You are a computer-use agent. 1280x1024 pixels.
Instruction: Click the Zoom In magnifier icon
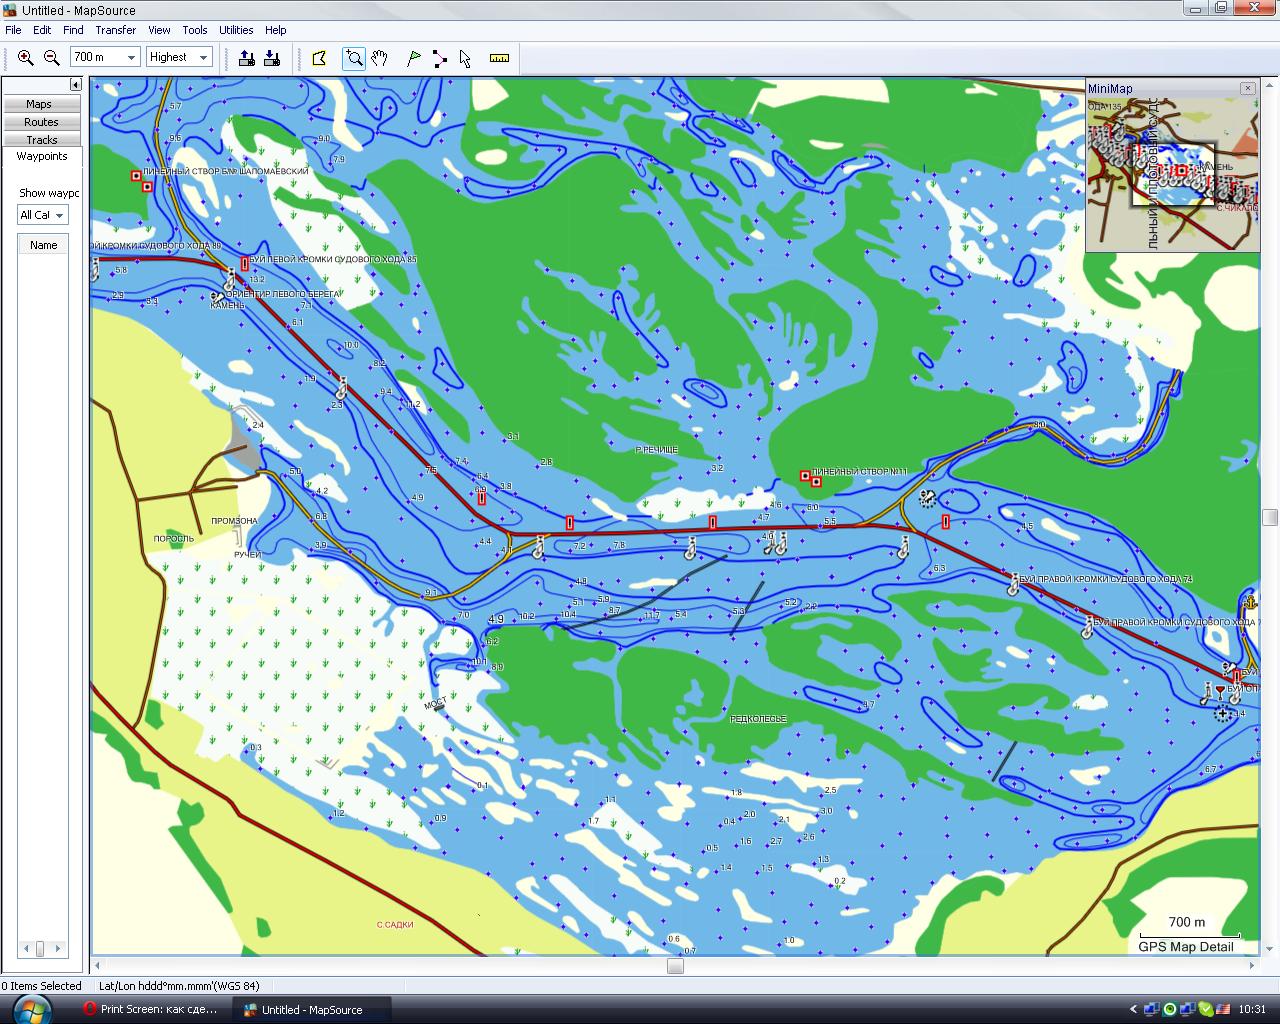coord(26,58)
